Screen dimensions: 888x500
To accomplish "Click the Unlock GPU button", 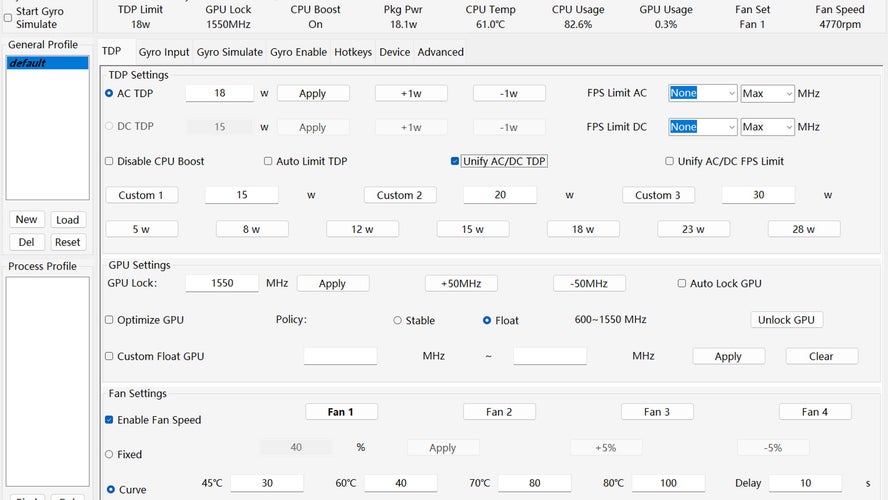I will [786, 320].
